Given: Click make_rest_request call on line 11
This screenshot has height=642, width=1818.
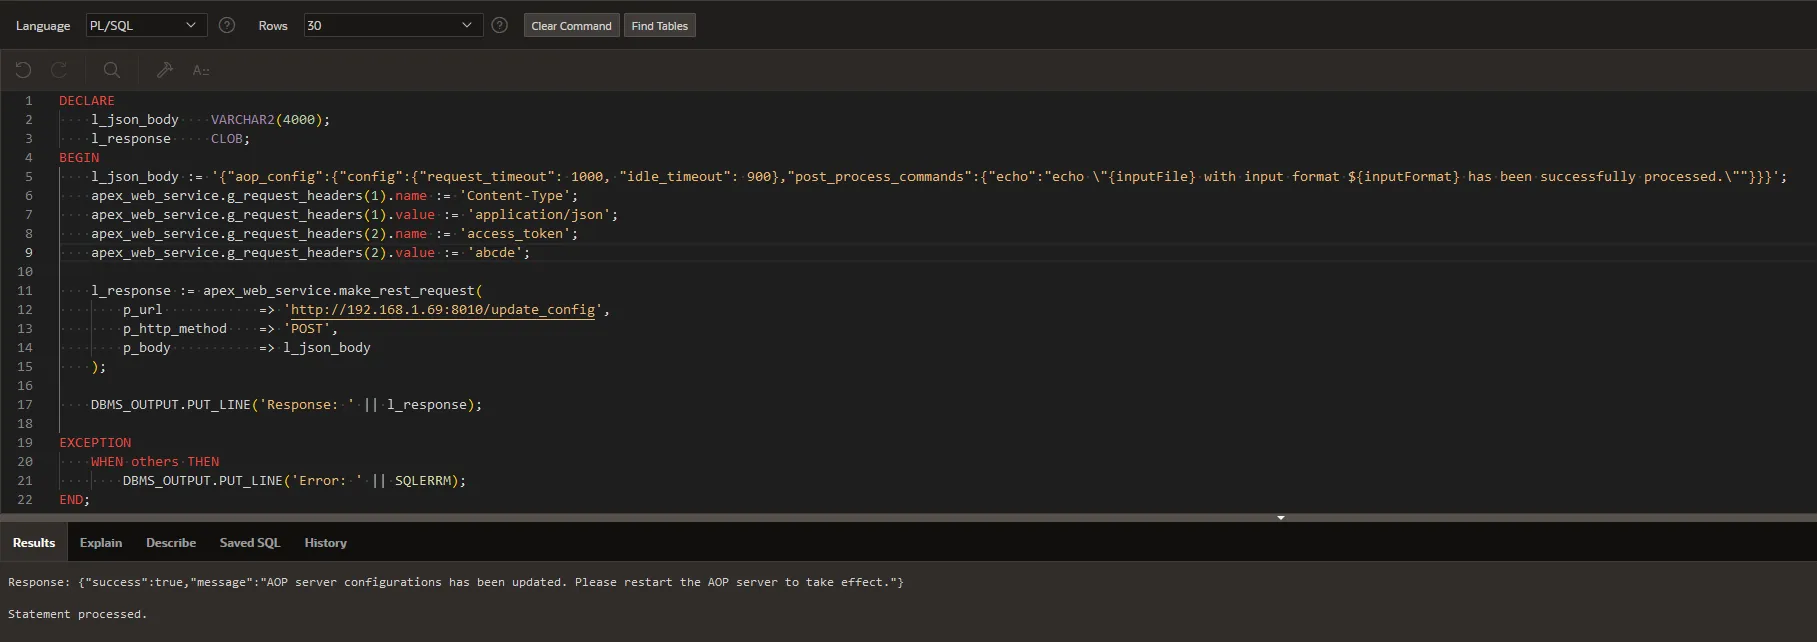Looking at the screenshot, I should (x=407, y=291).
